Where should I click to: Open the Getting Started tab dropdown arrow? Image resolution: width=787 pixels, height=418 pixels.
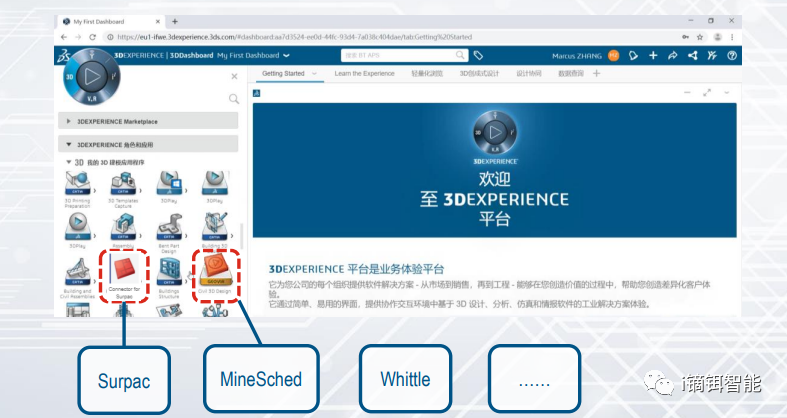pos(314,74)
